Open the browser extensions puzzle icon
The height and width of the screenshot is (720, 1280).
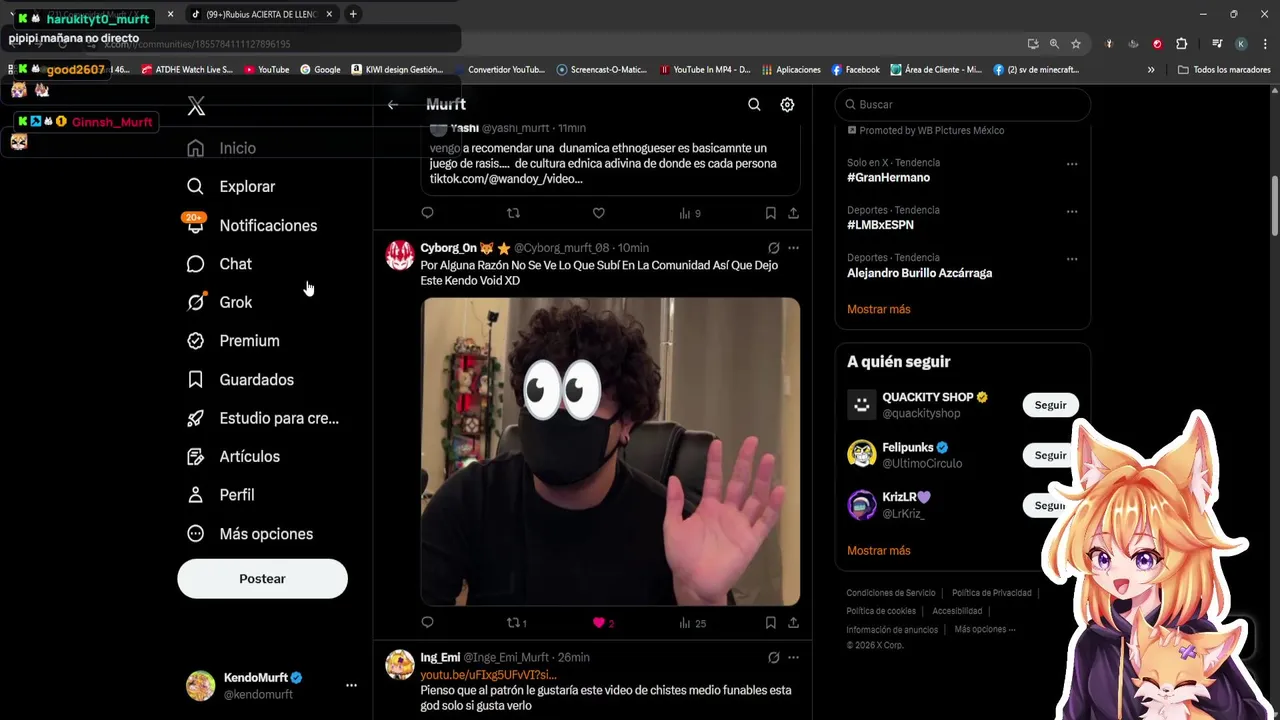pyautogui.click(x=1182, y=44)
